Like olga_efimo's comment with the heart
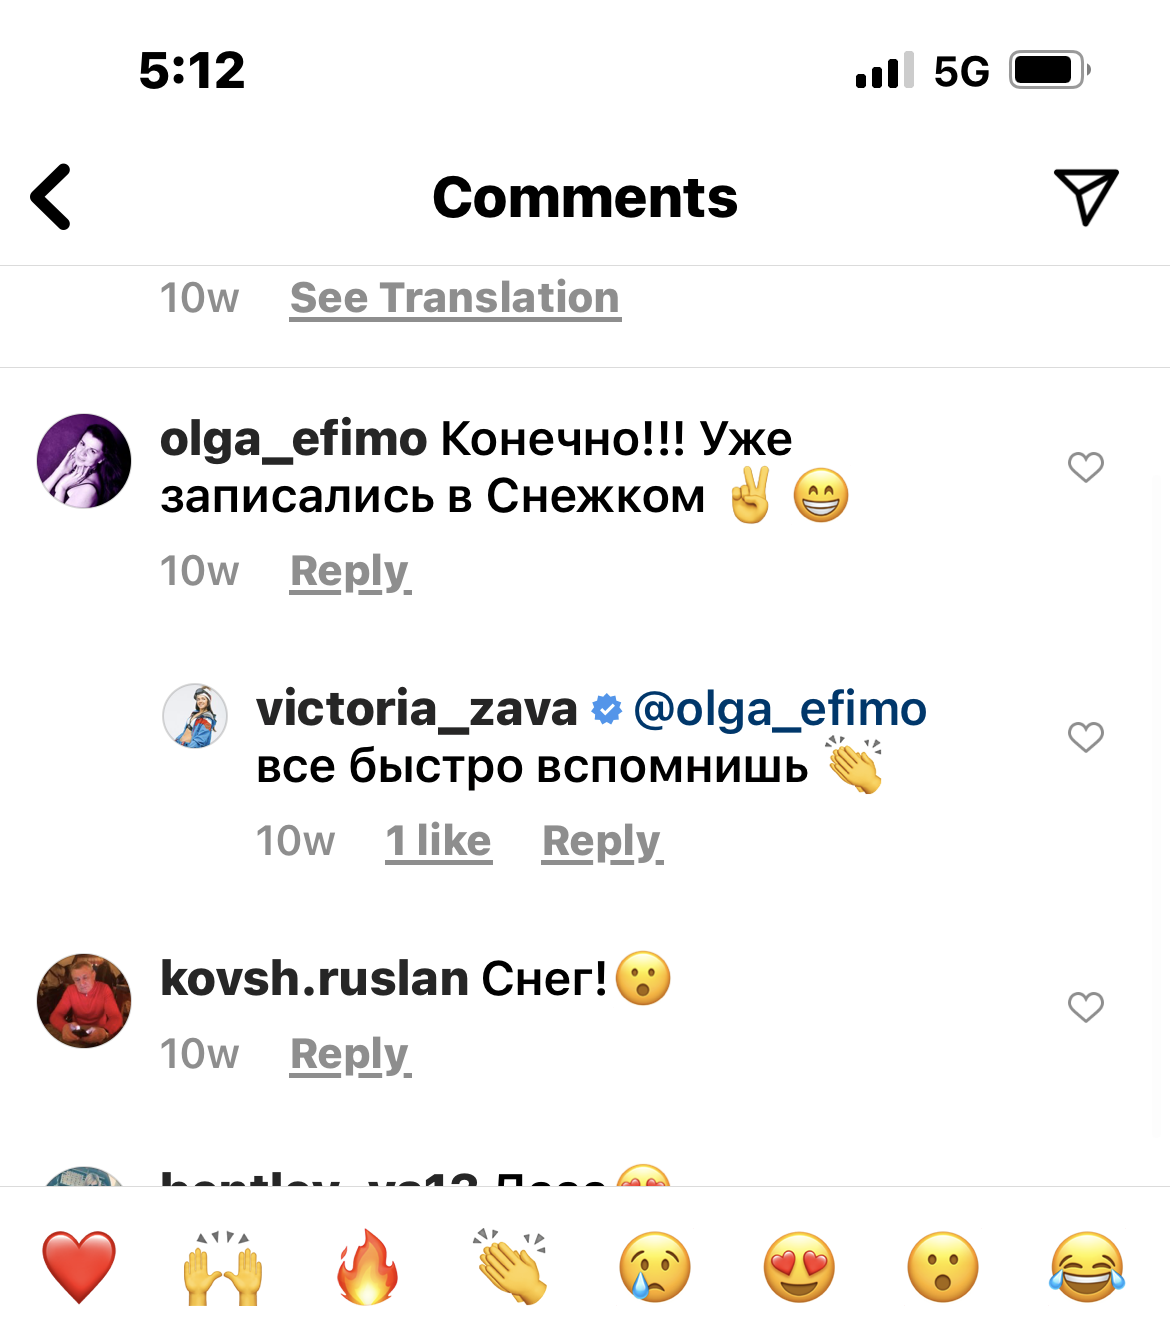Viewport: 1170px width, 1342px height. tap(1085, 467)
